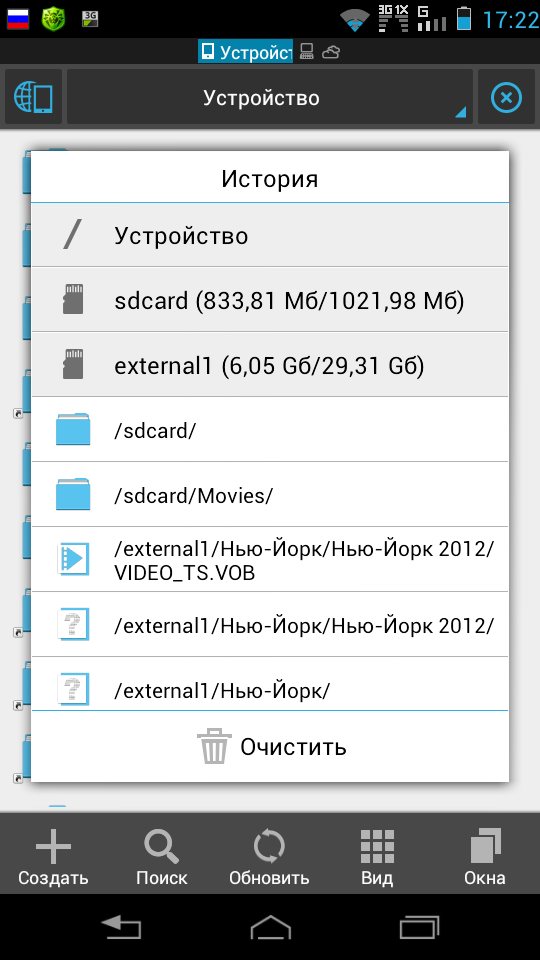Screen dimensions: 540x960
Task: Open sdcard storage entry
Action: [x=270, y=300]
